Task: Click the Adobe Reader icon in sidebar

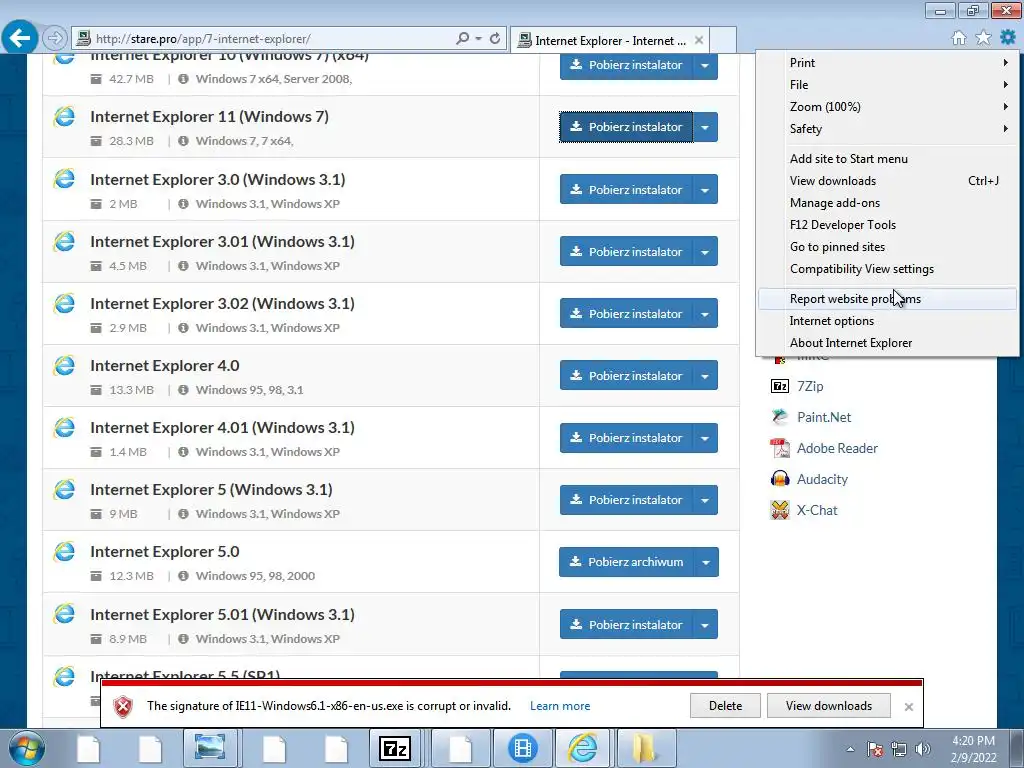Action: [x=780, y=448]
